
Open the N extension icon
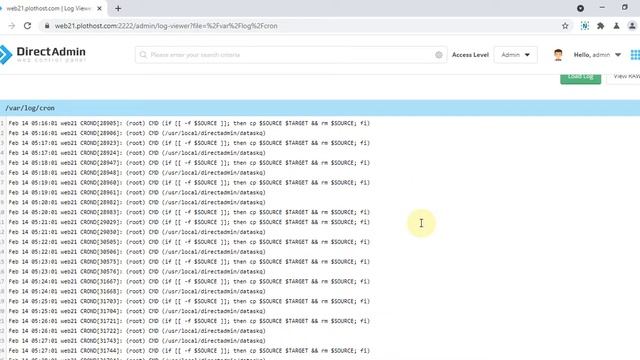click(584, 26)
